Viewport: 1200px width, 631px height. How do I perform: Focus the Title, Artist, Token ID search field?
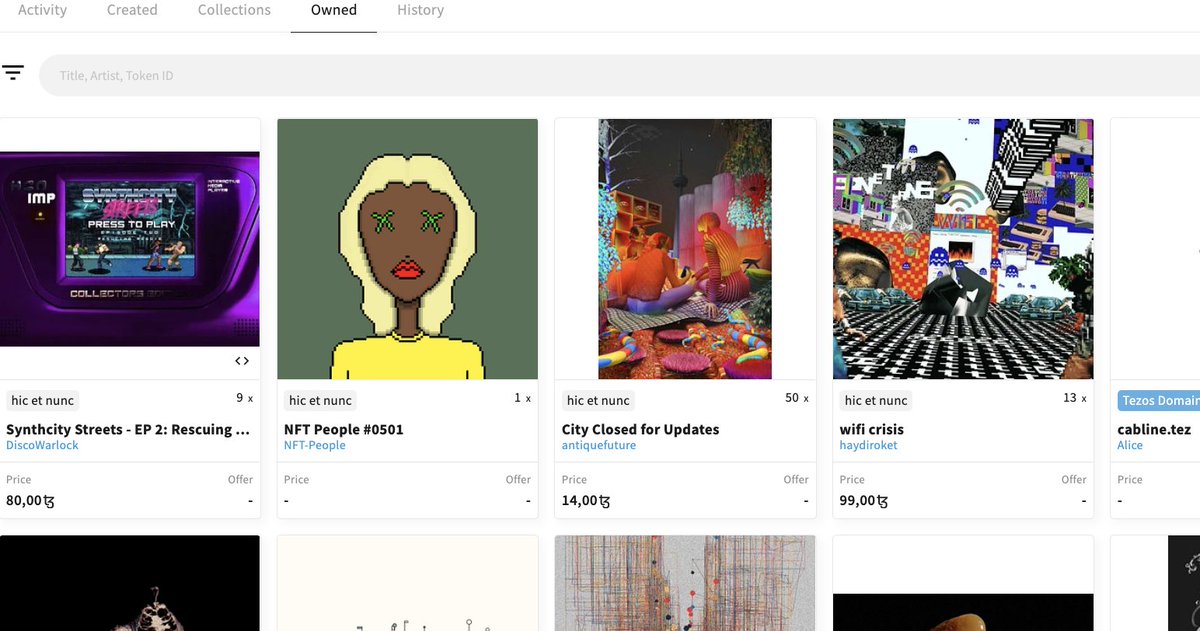point(620,76)
